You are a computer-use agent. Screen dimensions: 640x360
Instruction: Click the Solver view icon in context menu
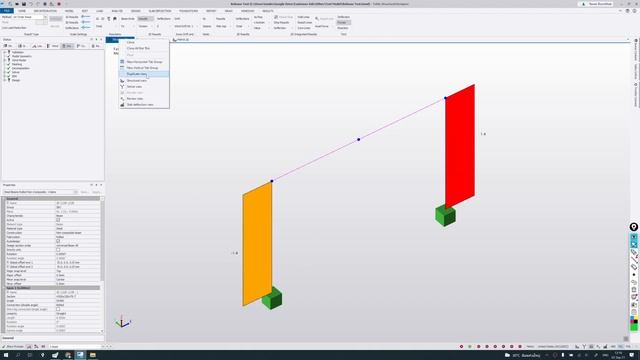coord(122,87)
